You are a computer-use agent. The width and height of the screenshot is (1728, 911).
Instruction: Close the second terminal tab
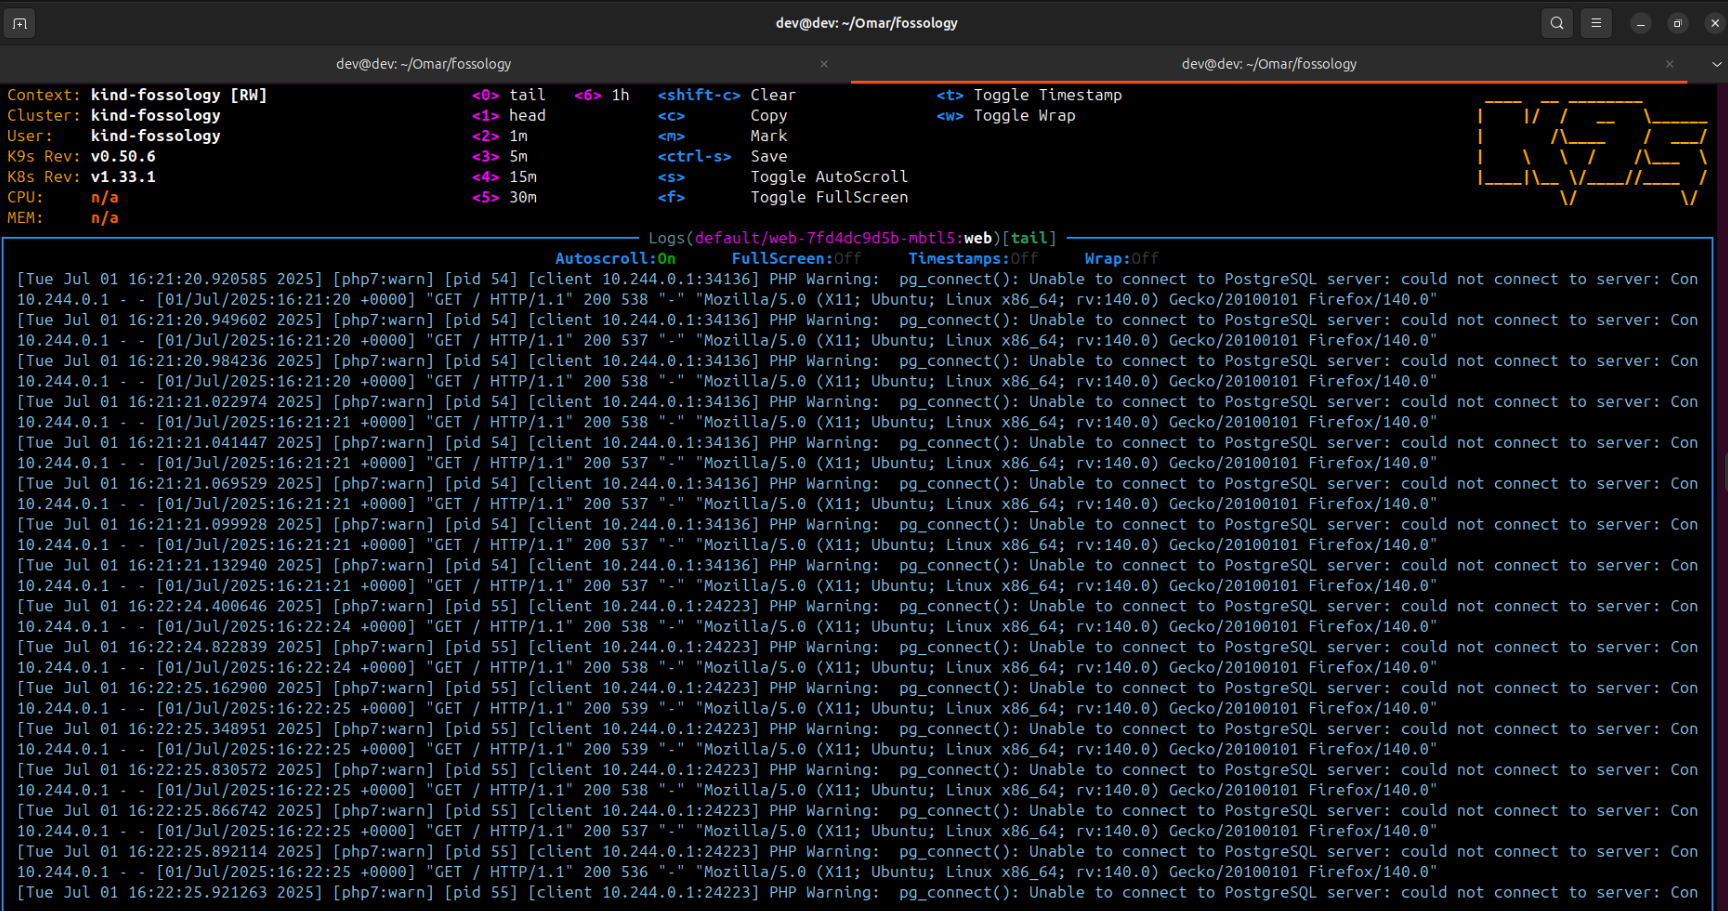click(x=1669, y=64)
